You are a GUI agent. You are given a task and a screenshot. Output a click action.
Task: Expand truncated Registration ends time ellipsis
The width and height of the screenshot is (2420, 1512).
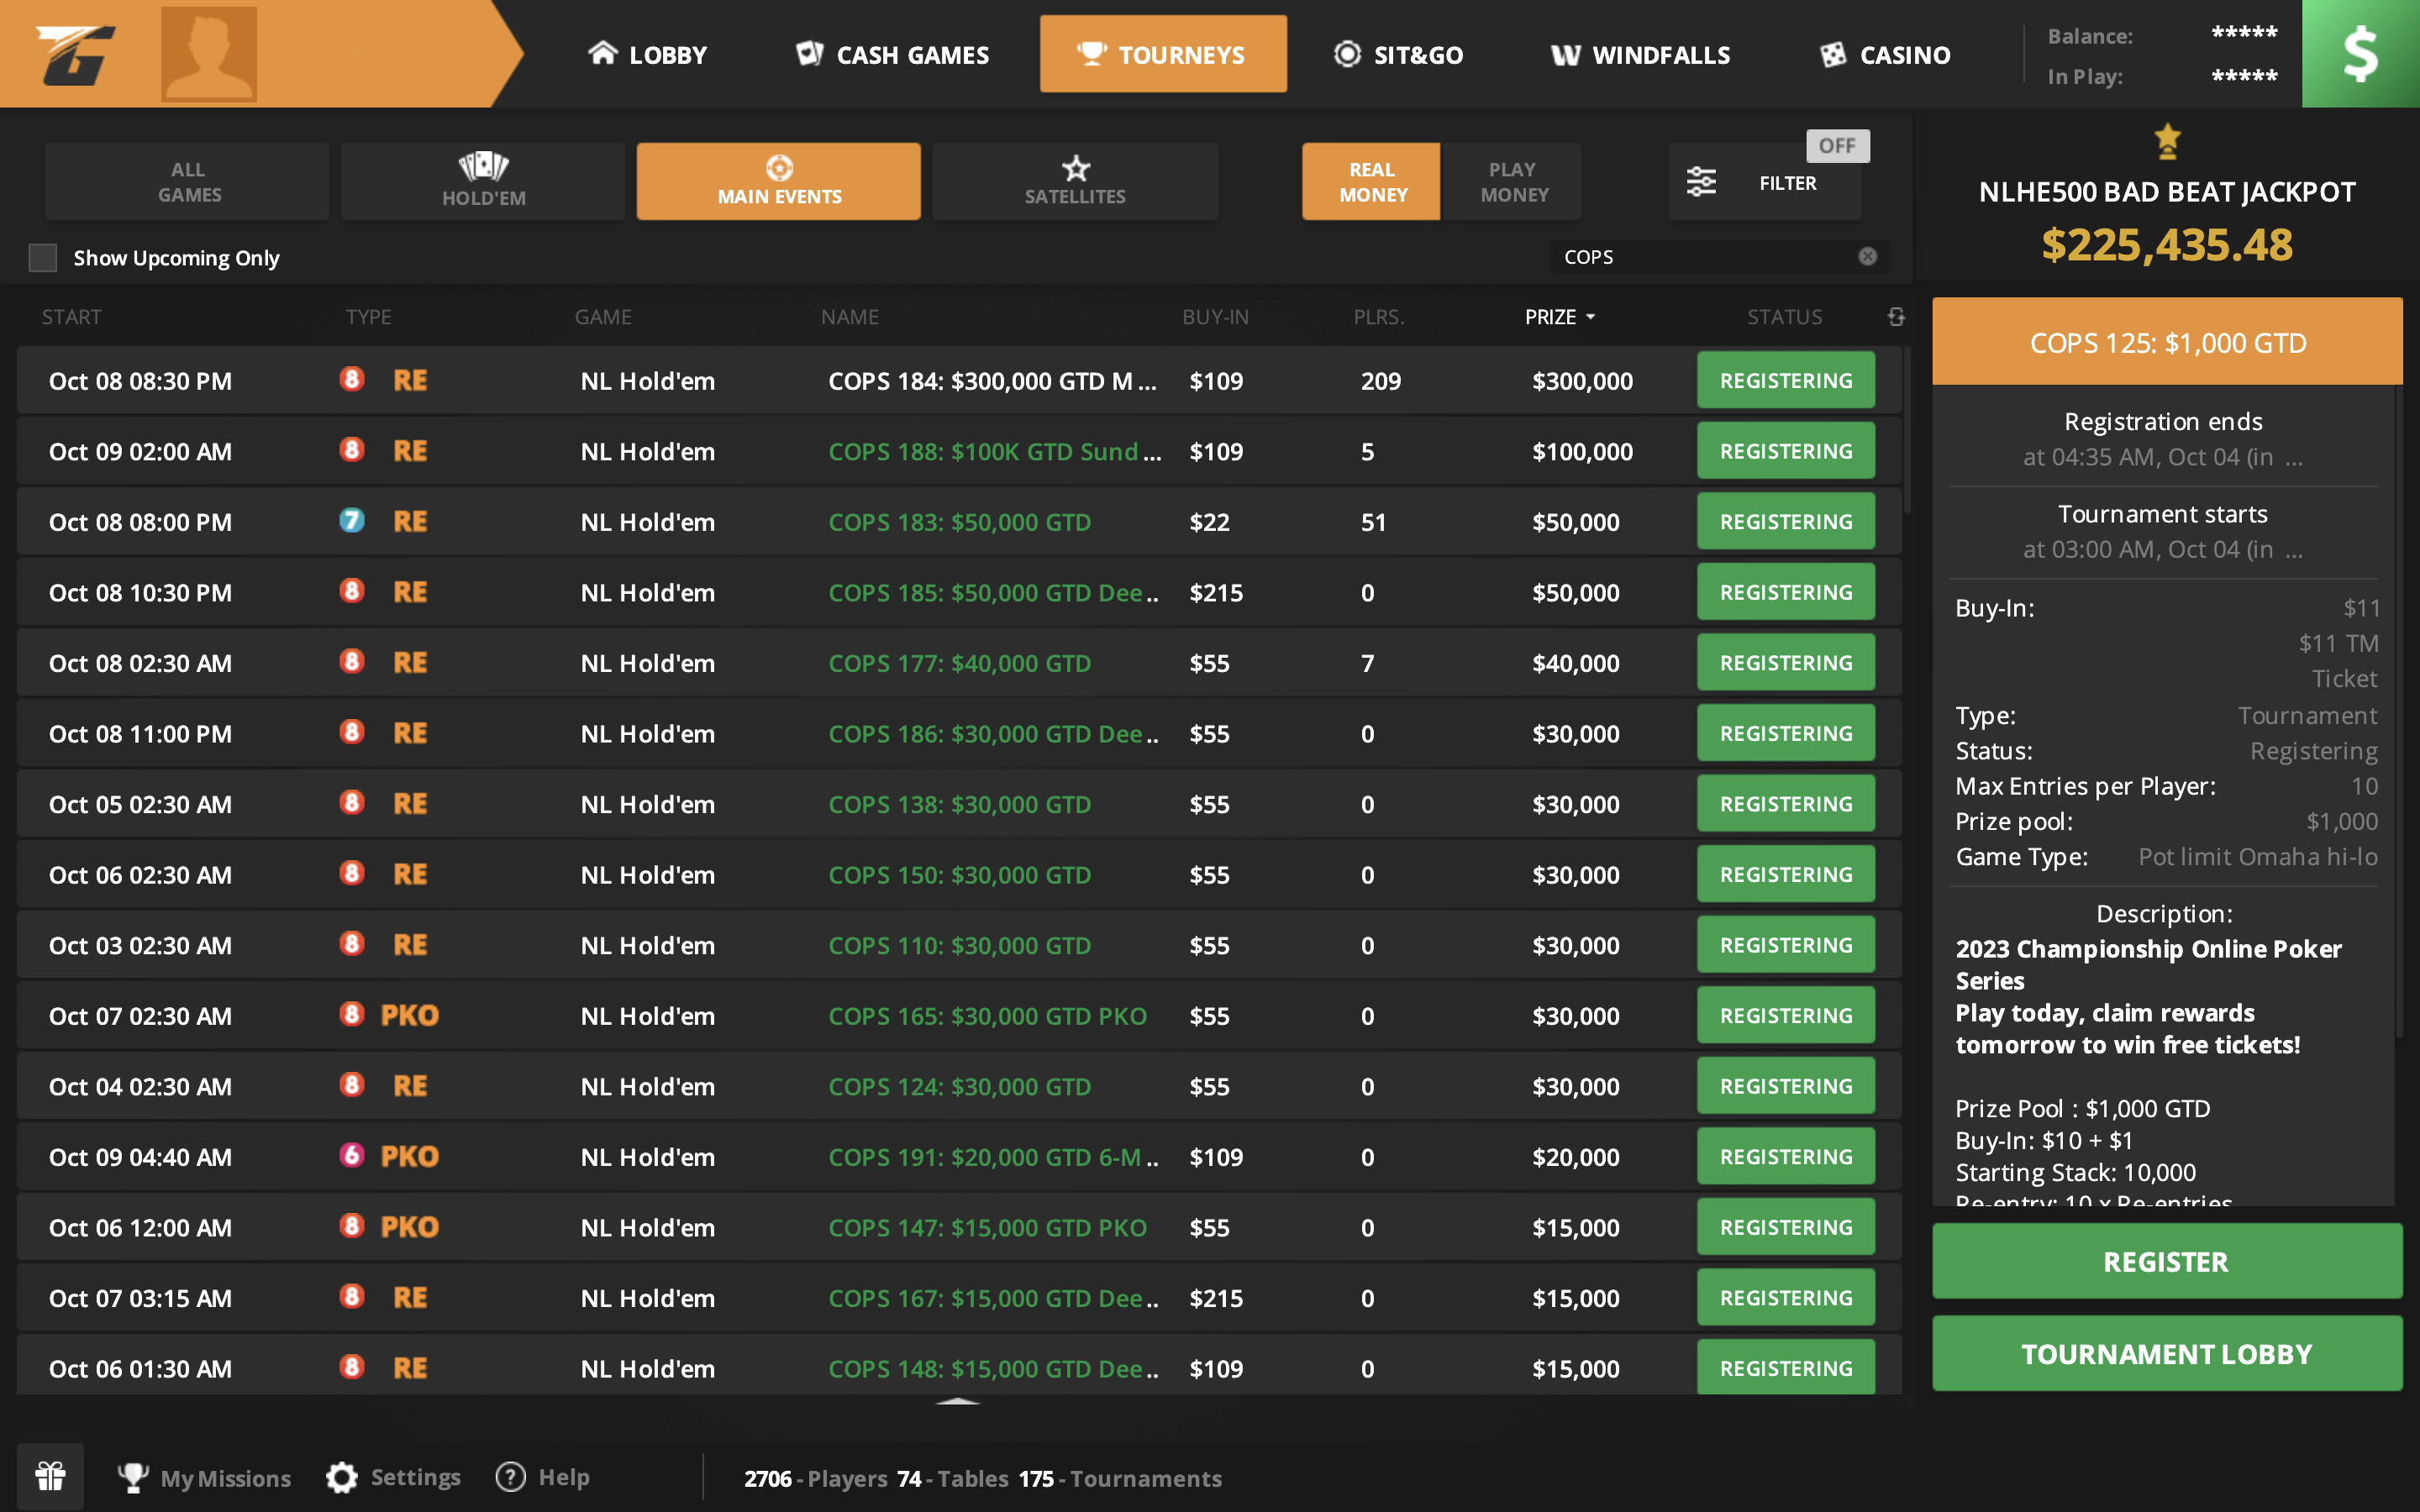pyautogui.click(x=2294, y=458)
